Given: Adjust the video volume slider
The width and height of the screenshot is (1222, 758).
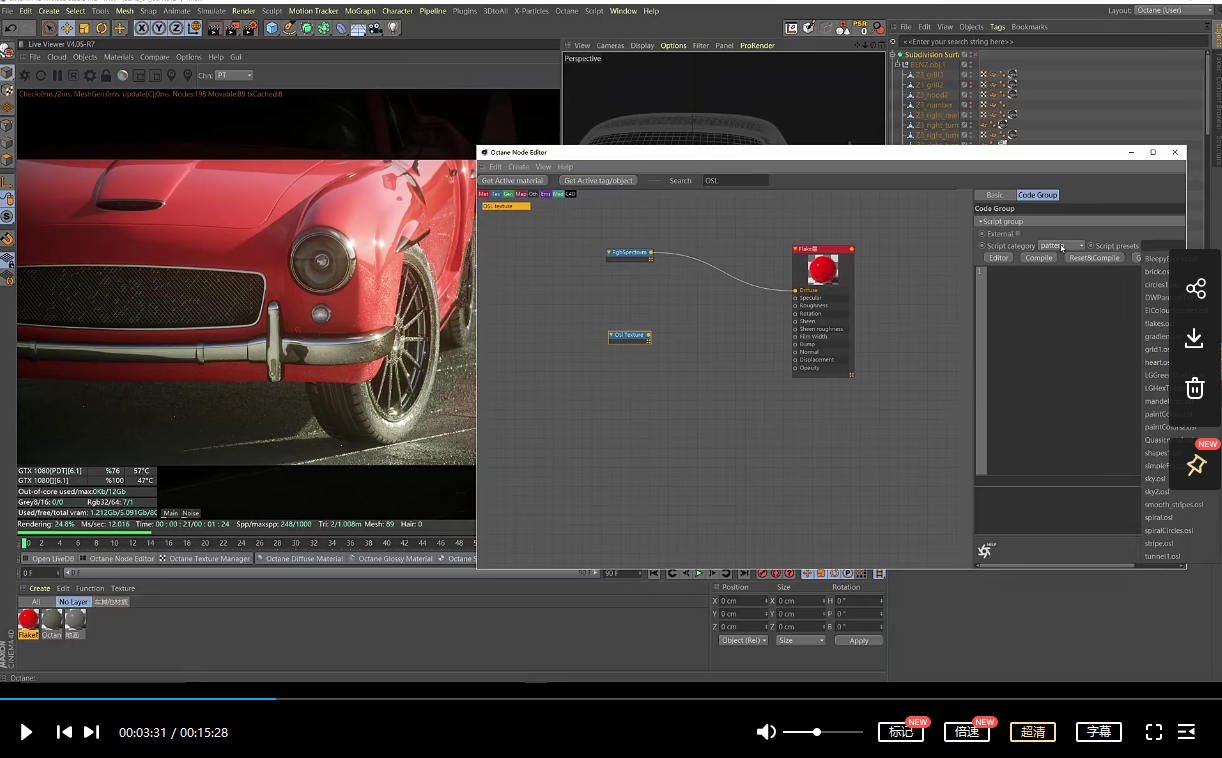Looking at the screenshot, I should (817, 732).
